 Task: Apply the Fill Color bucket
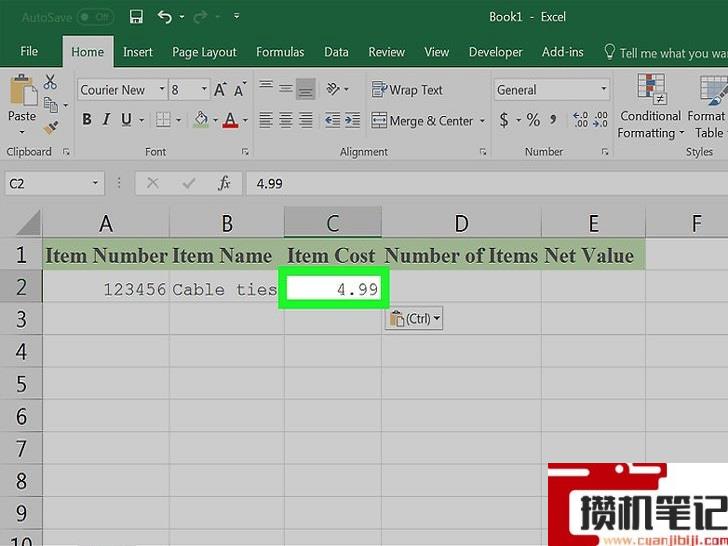201,120
